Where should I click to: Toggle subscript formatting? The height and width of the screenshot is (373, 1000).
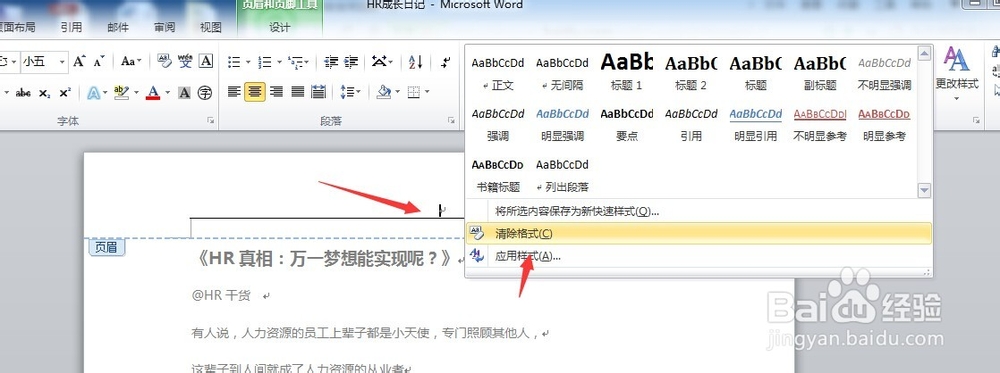point(44,93)
